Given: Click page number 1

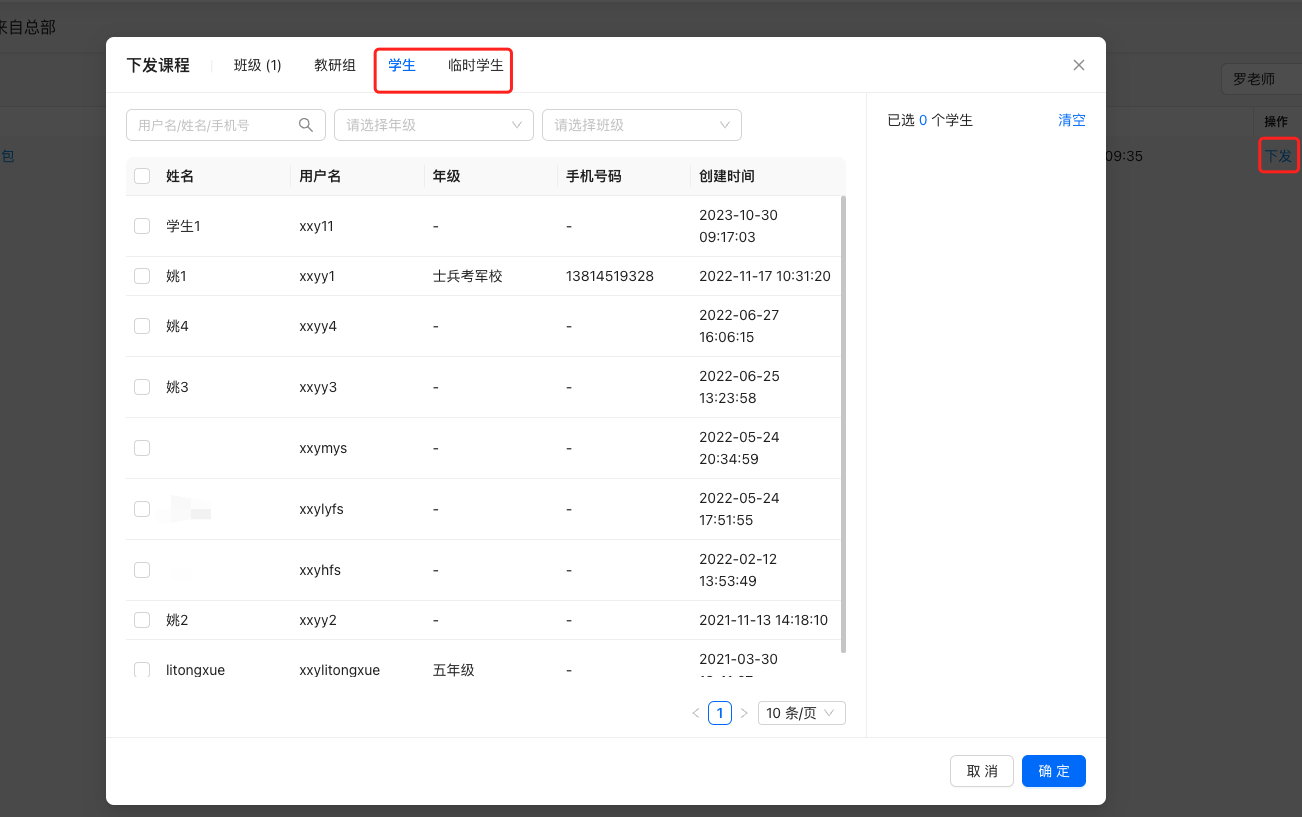Looking at the screenshot, I should tap(720, 713).
